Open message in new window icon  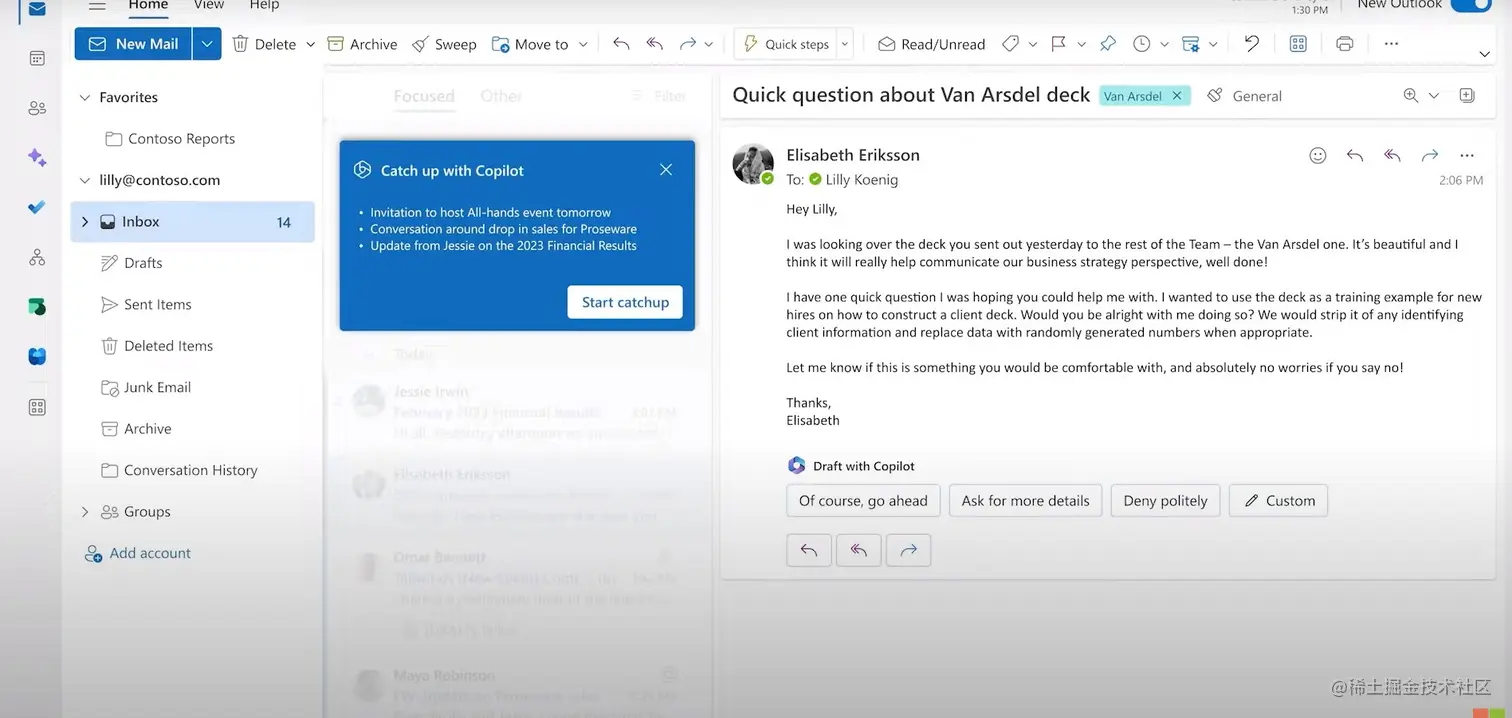(1467, 96)
